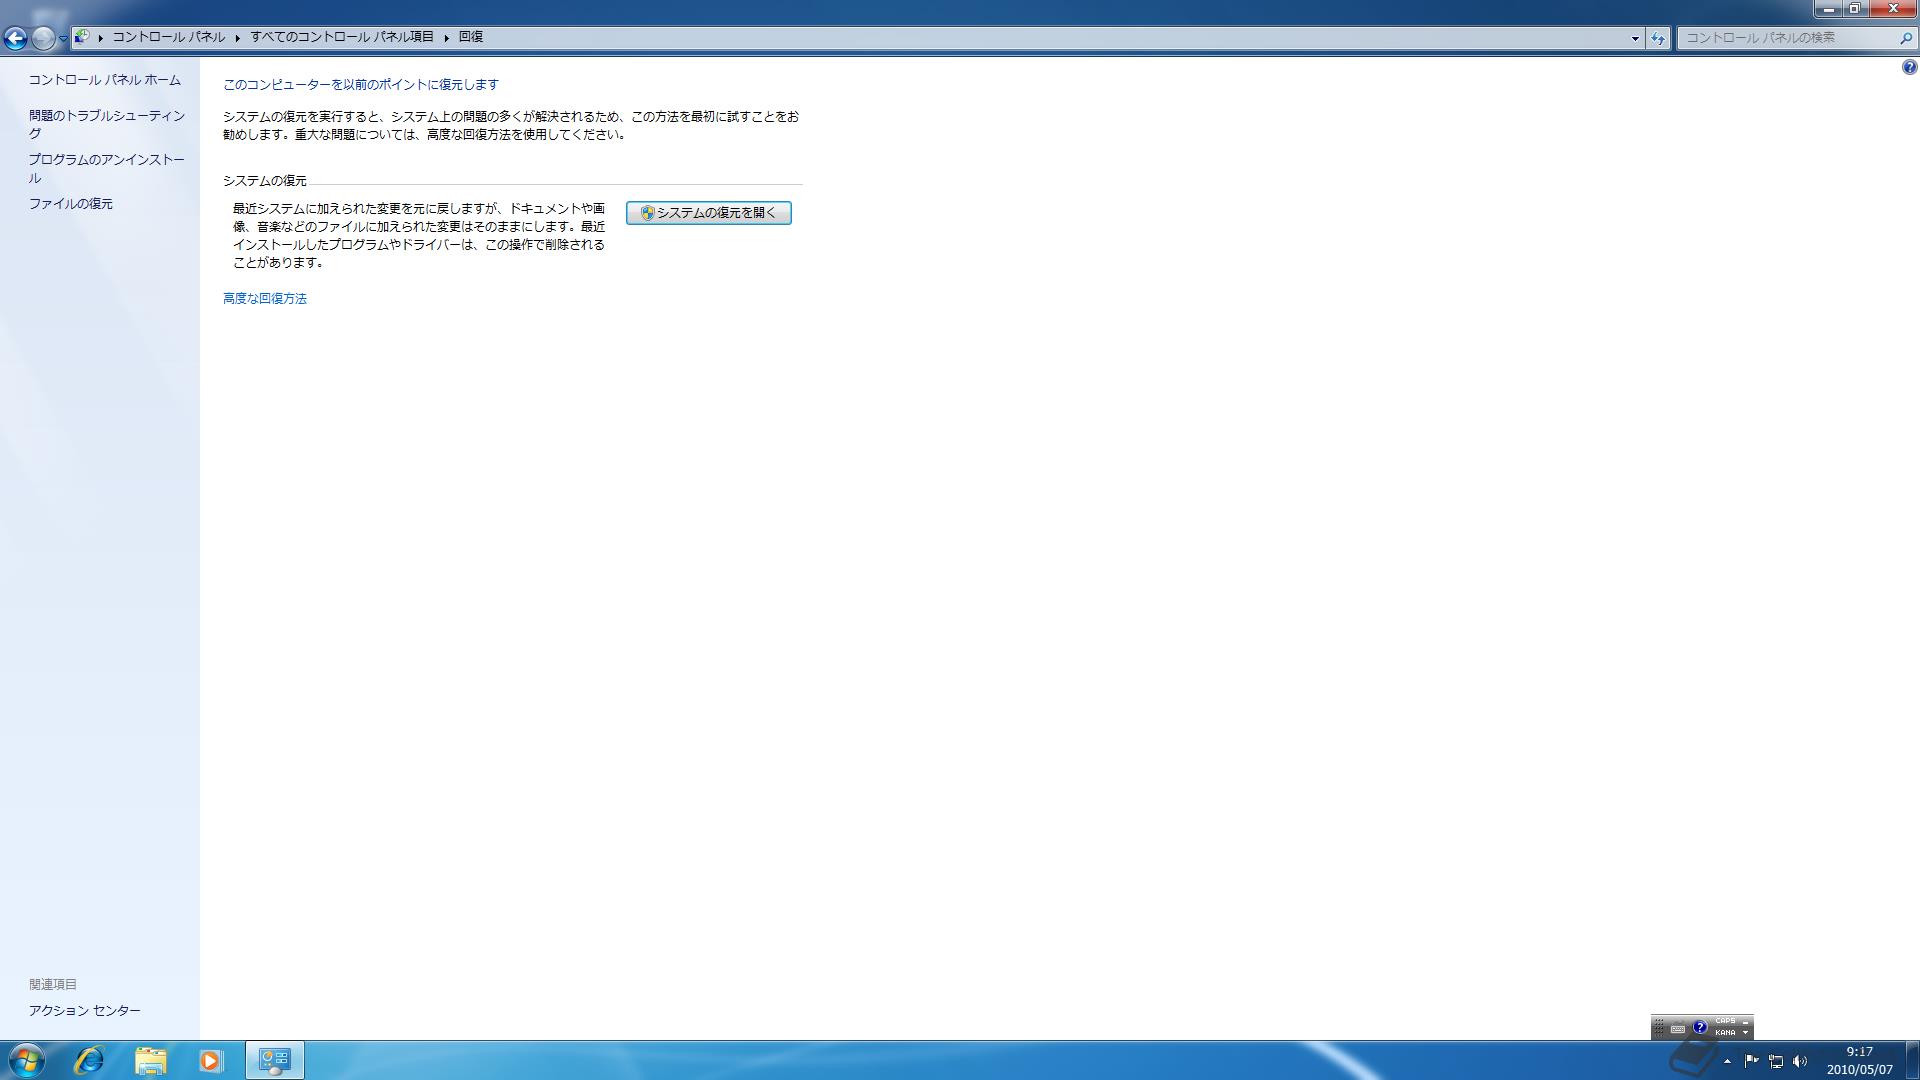Click the volume speaker icon in the tray
This screenshot has width=1920, height=1080.
tap(1800, 1061)
